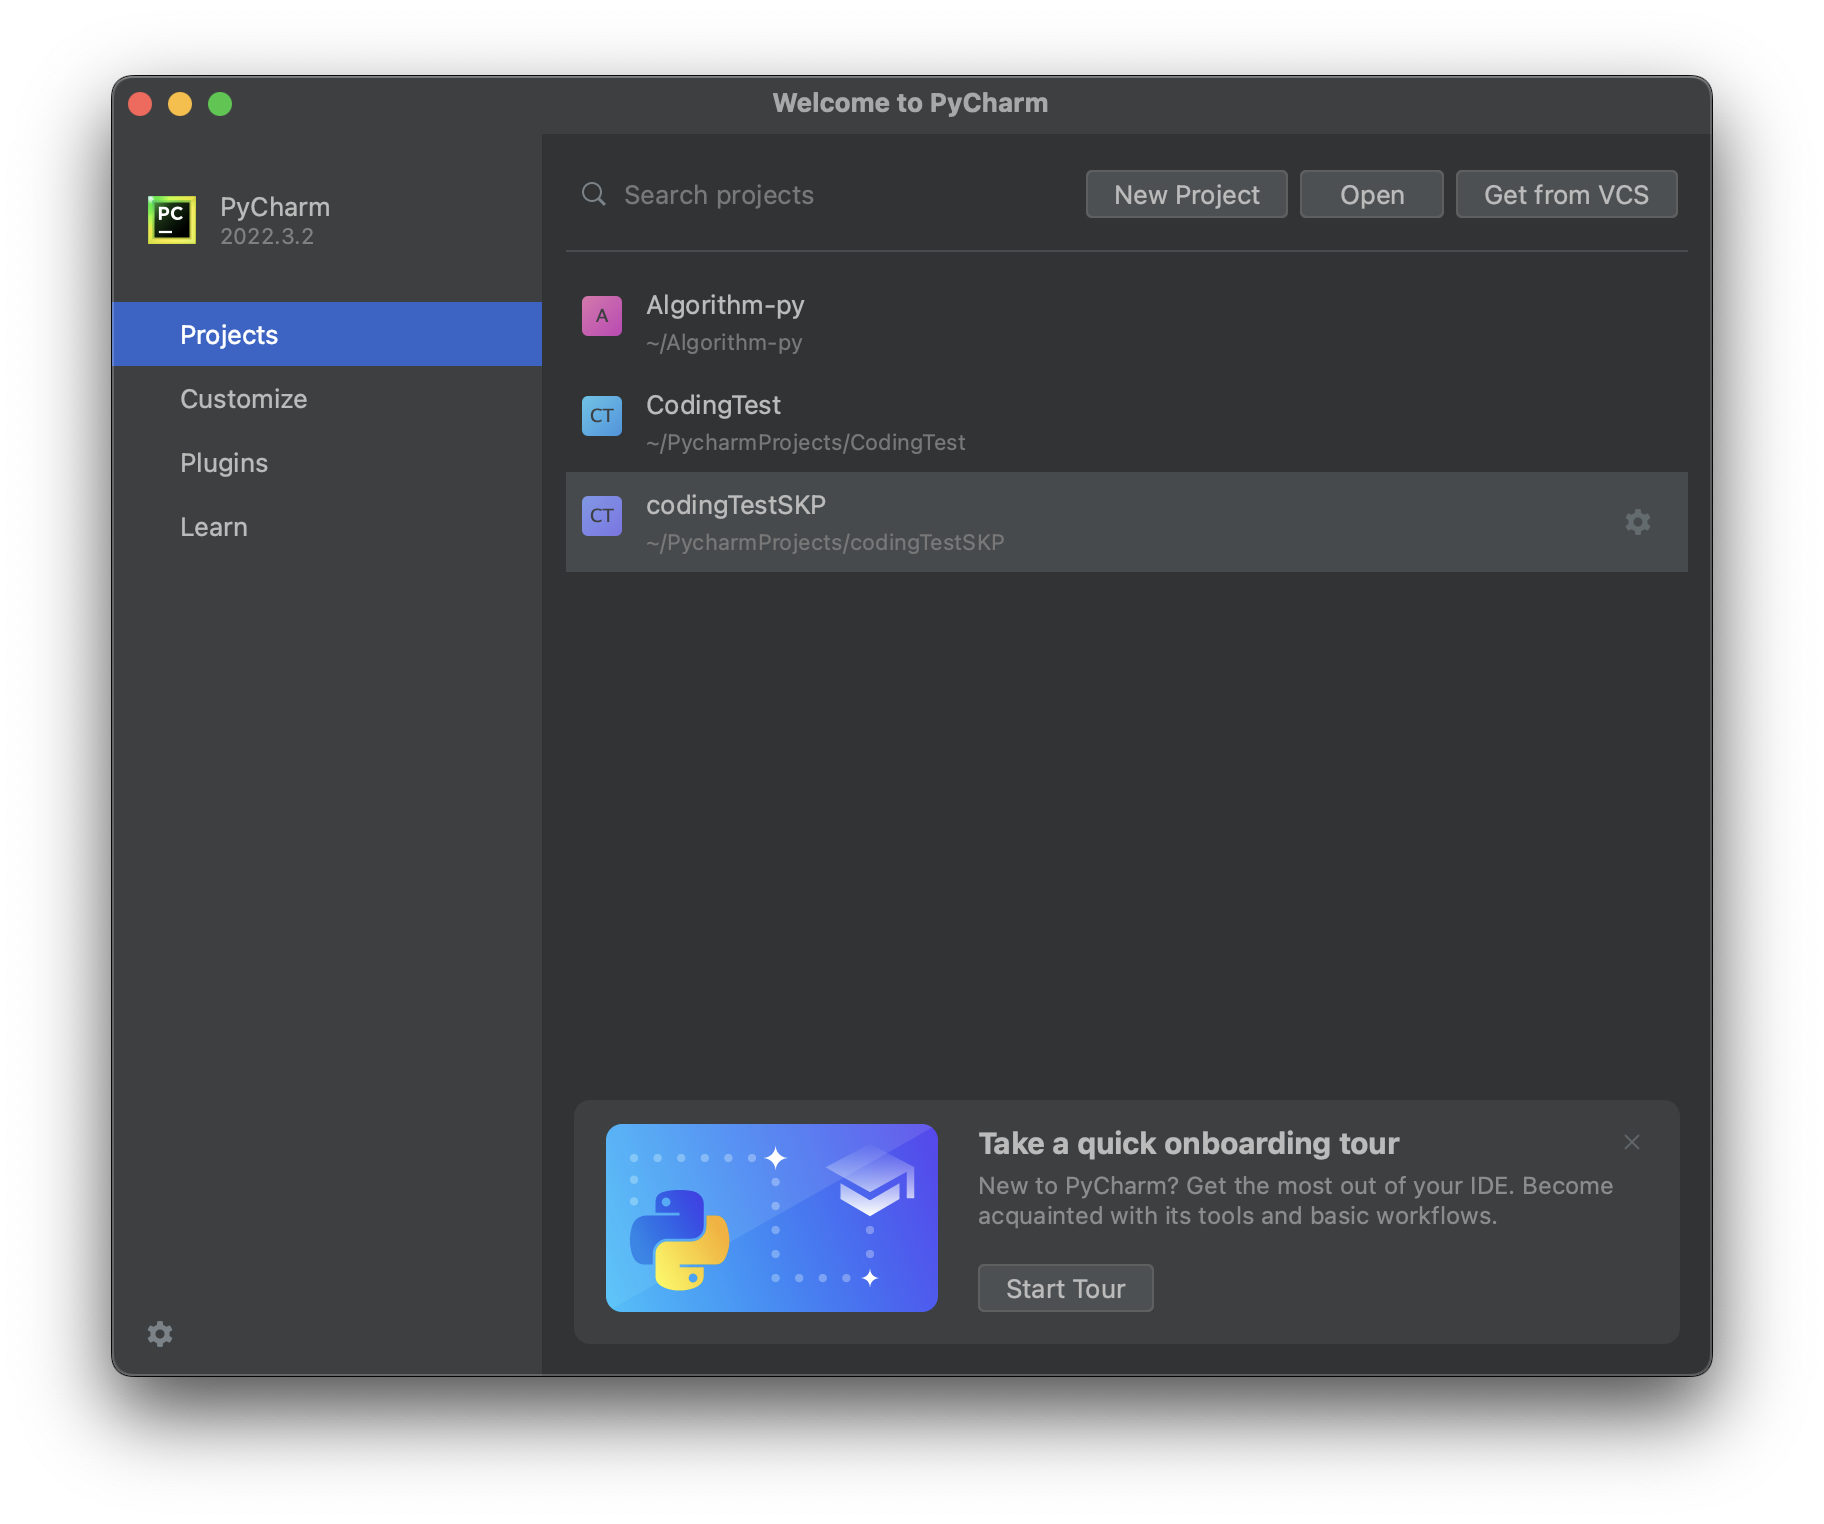Screen dimensions: 1824x1524
Task: Click the ~/Algorithm-py path text
Action: [x=724, y=342]
